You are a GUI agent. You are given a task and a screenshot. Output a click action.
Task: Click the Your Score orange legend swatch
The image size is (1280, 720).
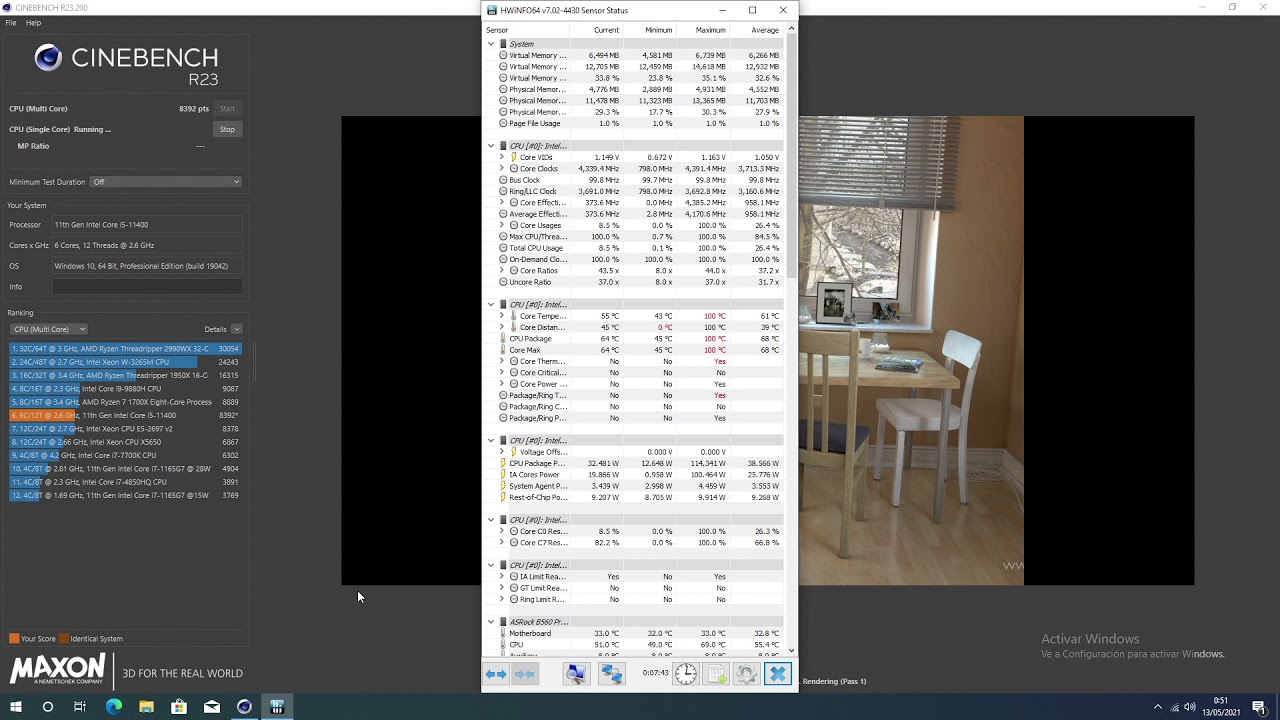(14, 639)
